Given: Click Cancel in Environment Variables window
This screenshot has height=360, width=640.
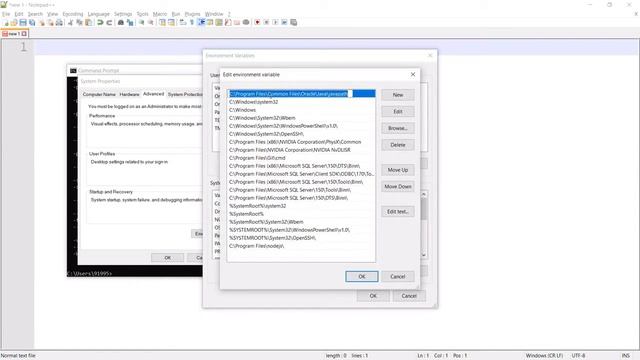Looking at the screenshot, I should coord(409,296).
